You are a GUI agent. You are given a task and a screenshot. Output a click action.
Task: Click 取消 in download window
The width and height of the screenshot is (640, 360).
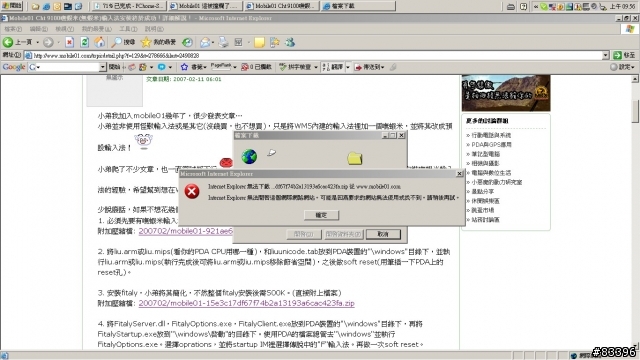click(x=383, y=234)
